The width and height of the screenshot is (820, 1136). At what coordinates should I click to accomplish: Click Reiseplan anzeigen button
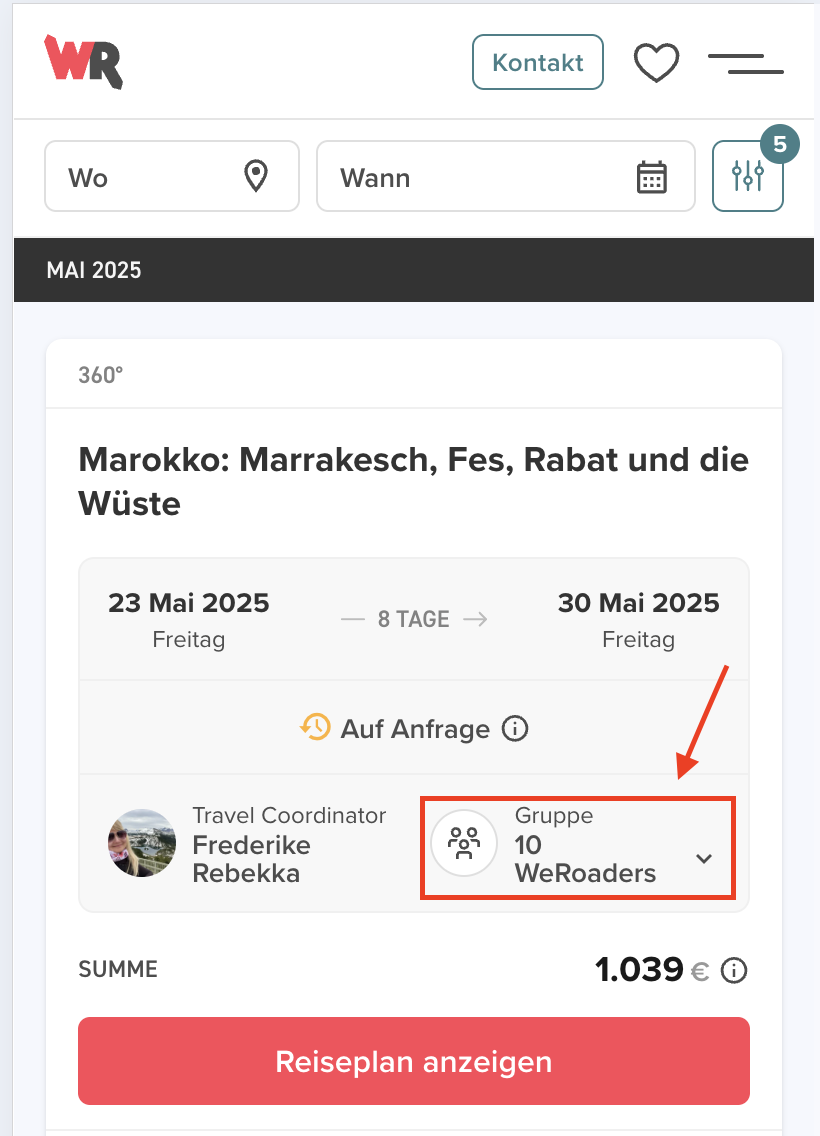click(414, 1061)
